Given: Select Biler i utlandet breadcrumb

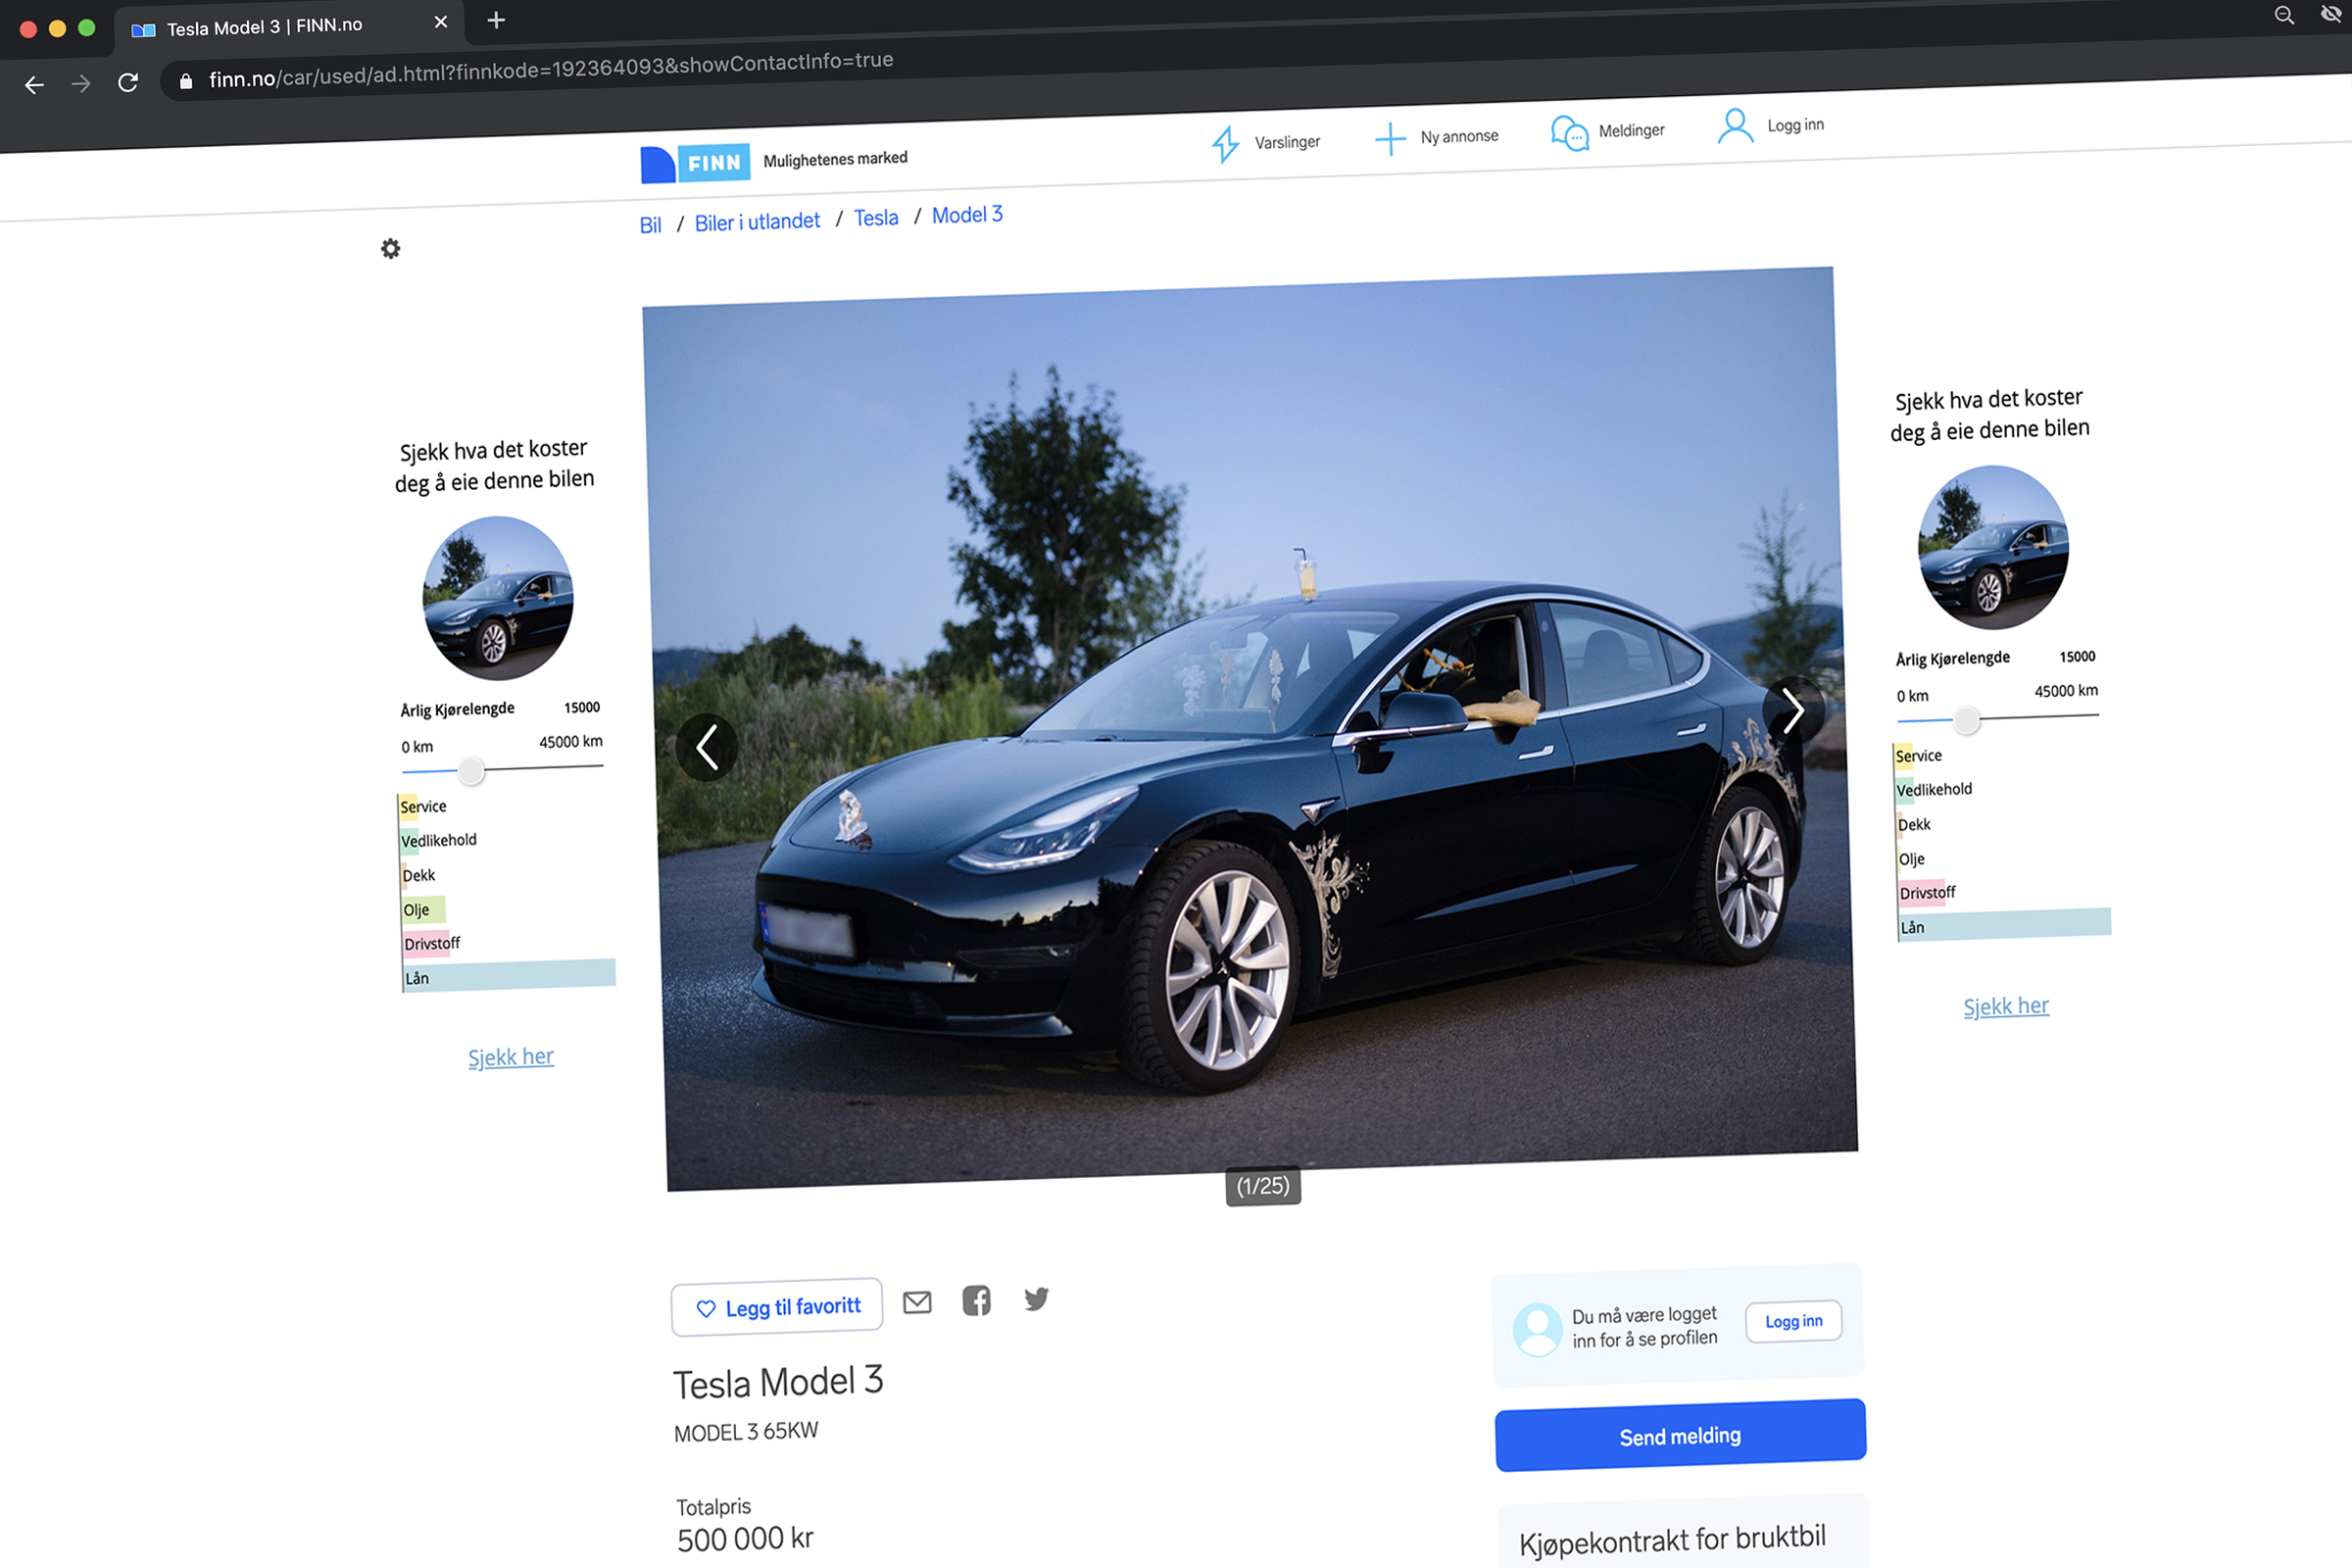Looking at the screenshot, I should tap(757, 222).
